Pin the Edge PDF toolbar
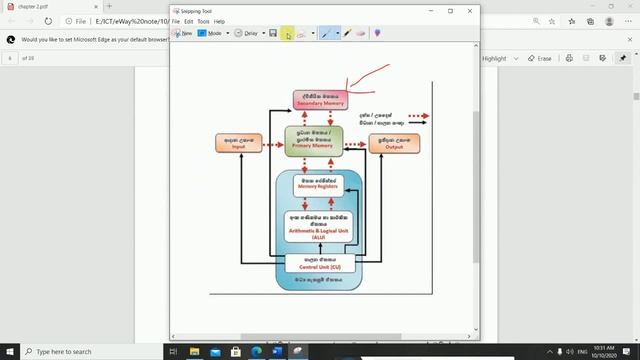Screen dimensions: 640x360 click(623, 58)
